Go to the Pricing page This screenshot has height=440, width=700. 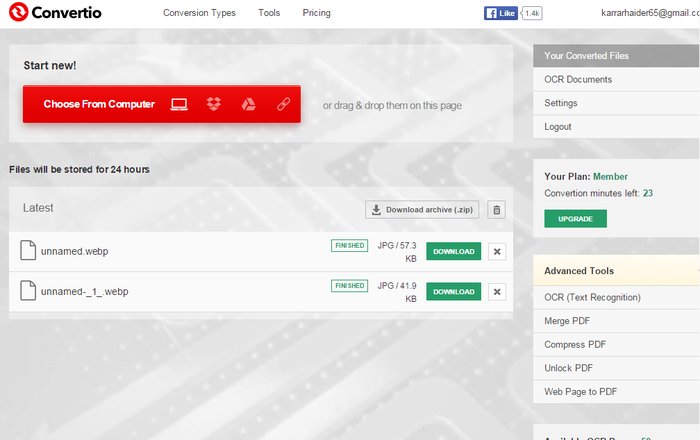(x=317, y=13)
